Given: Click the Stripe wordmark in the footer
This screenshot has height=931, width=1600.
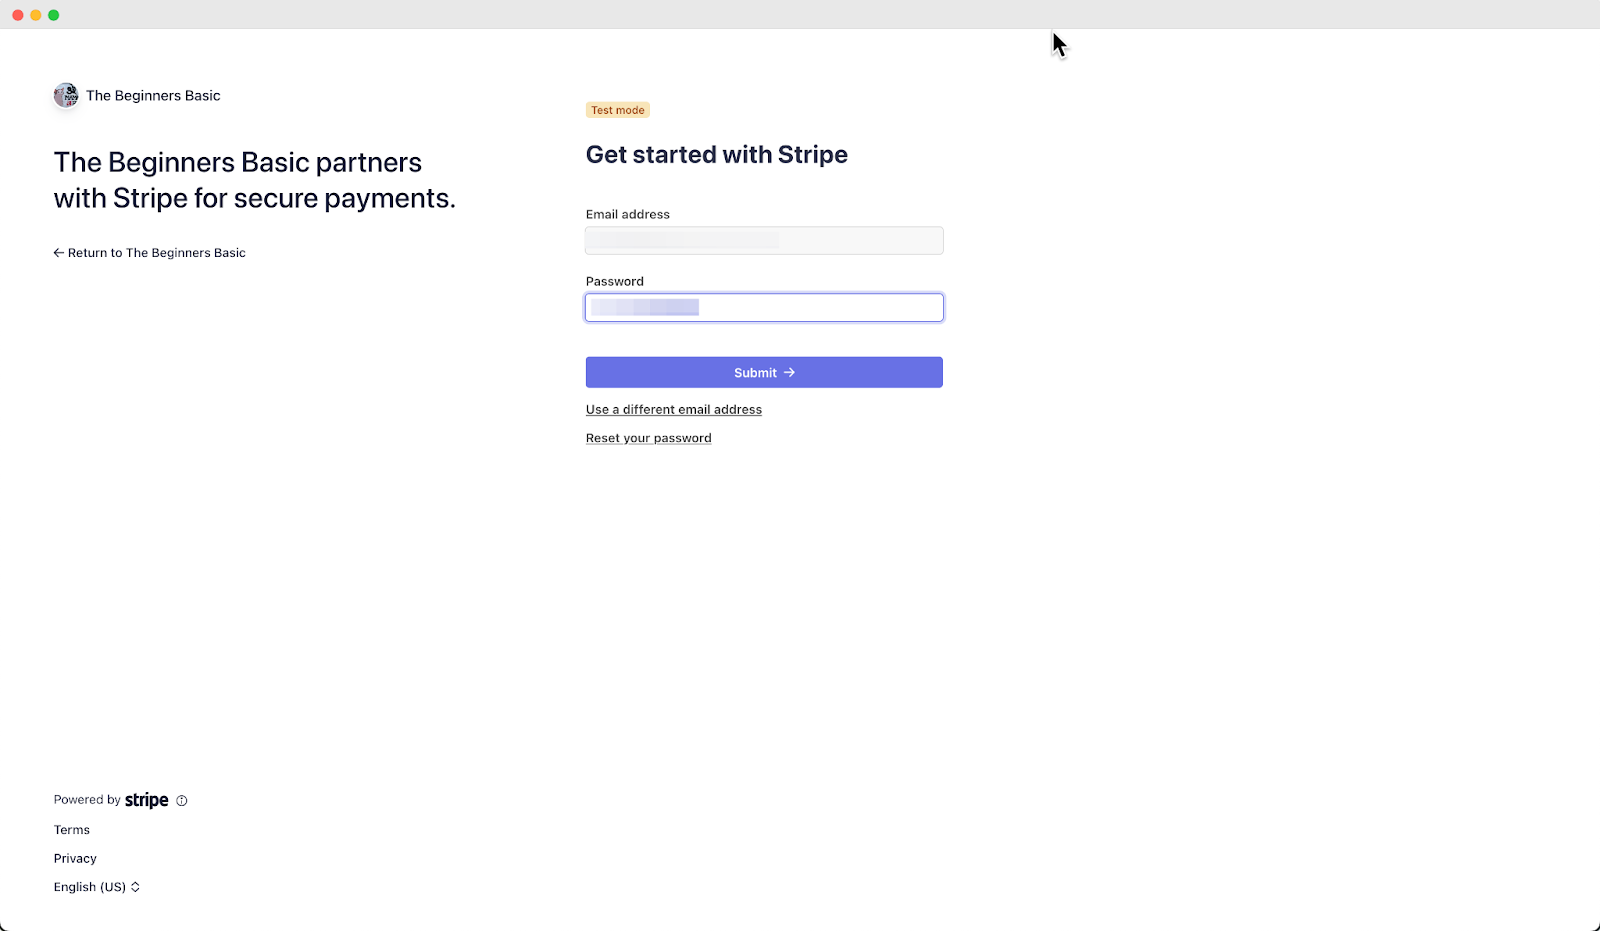Looking at the screenshot, I should [147, 799].
